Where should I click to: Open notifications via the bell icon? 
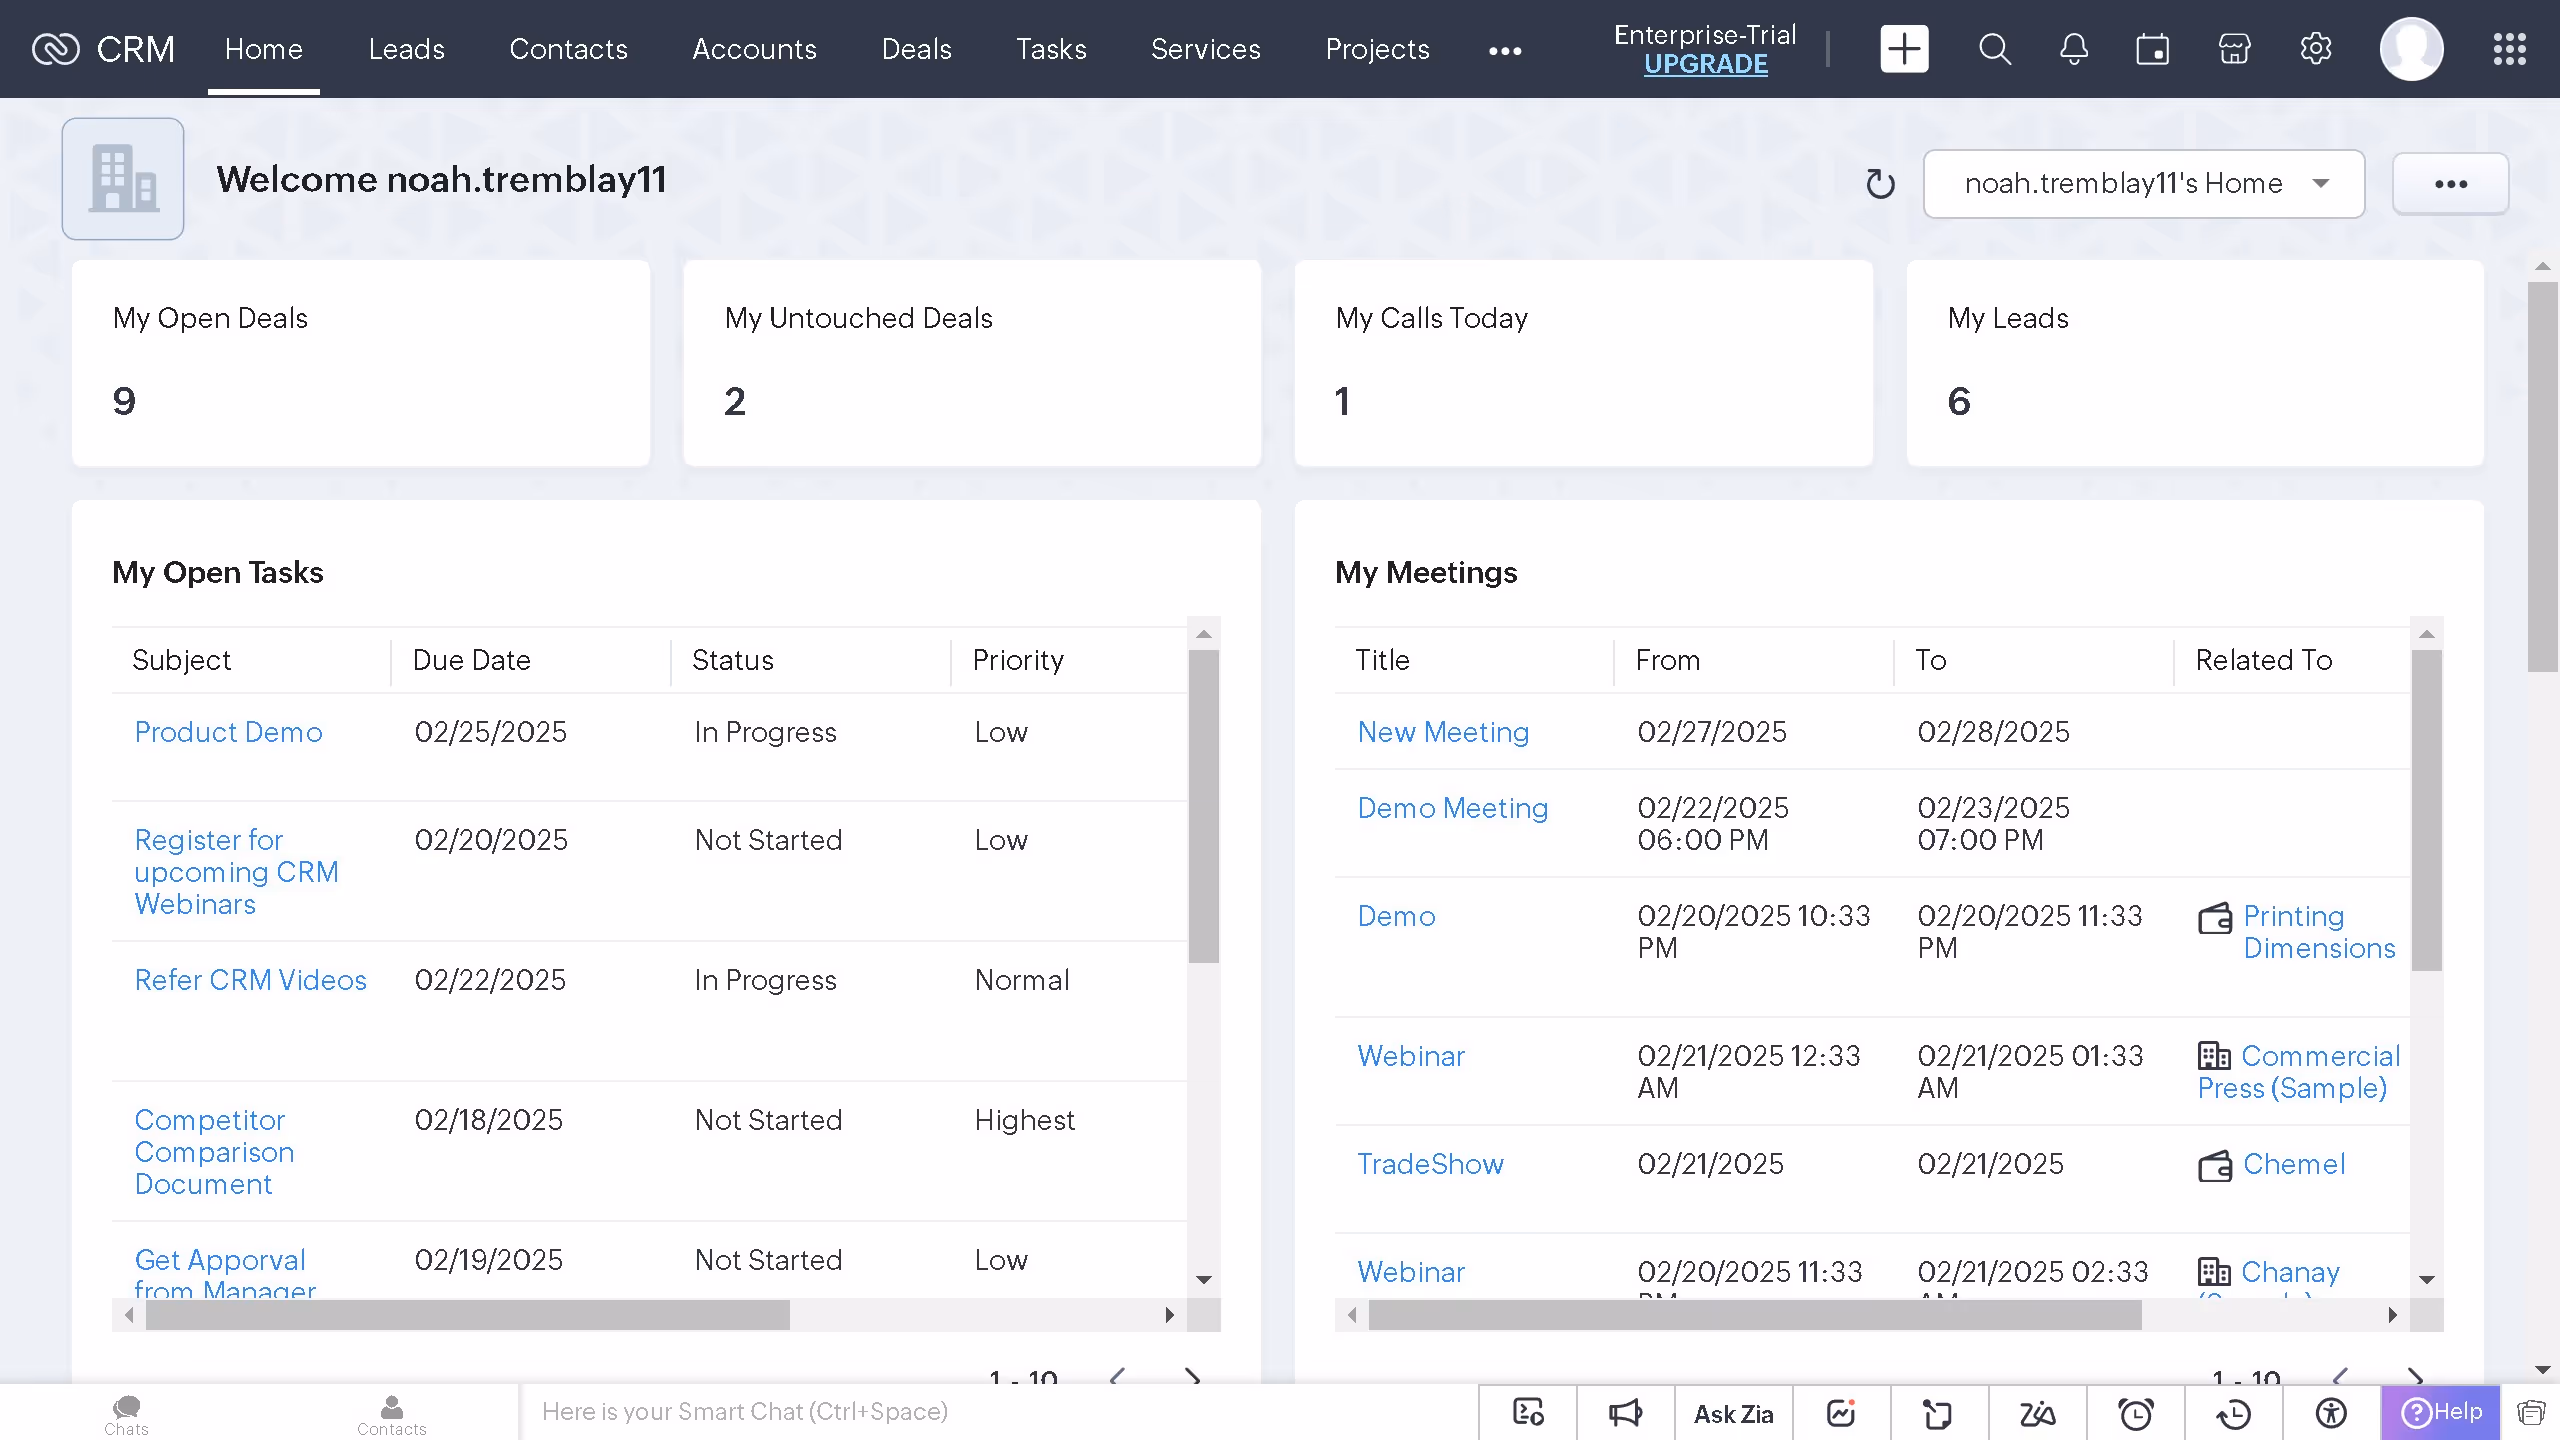click(x=2073, y=48)
